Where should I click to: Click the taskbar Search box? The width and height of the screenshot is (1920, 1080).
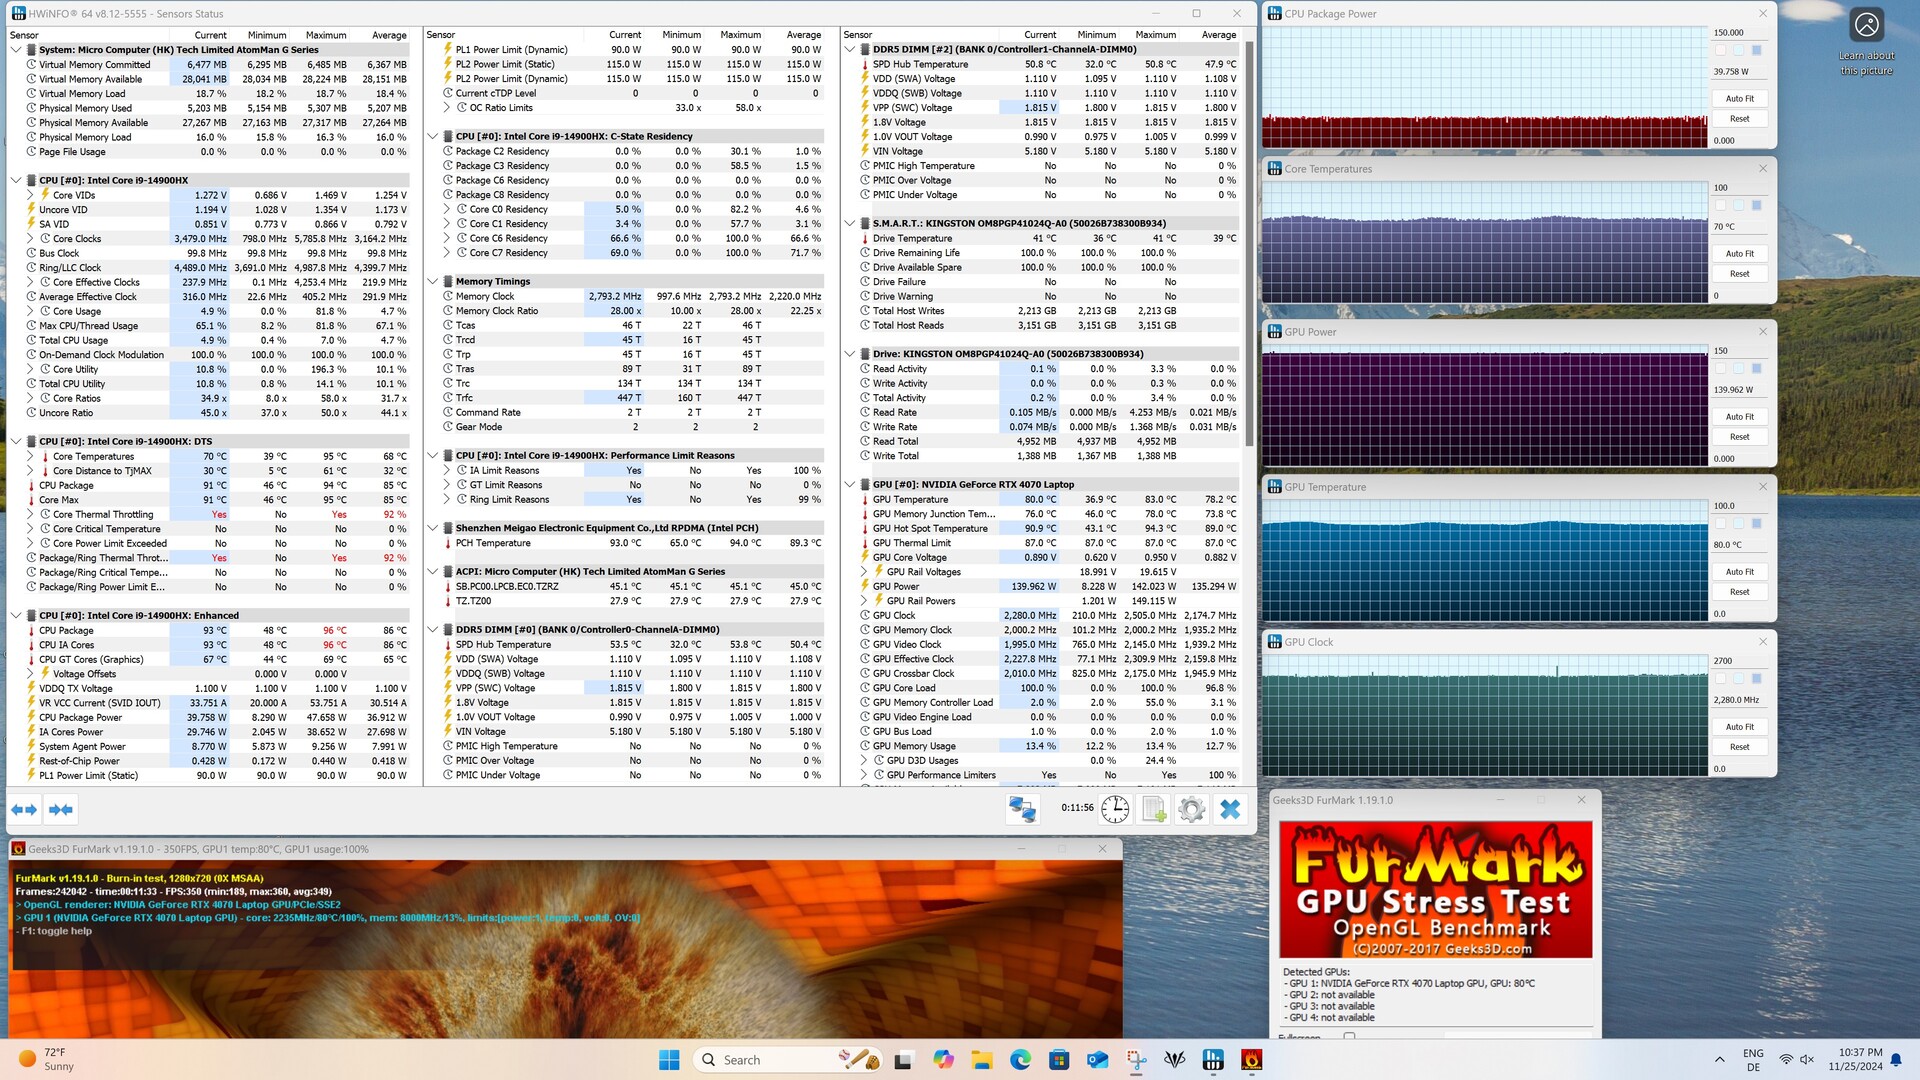(760, 1059)
